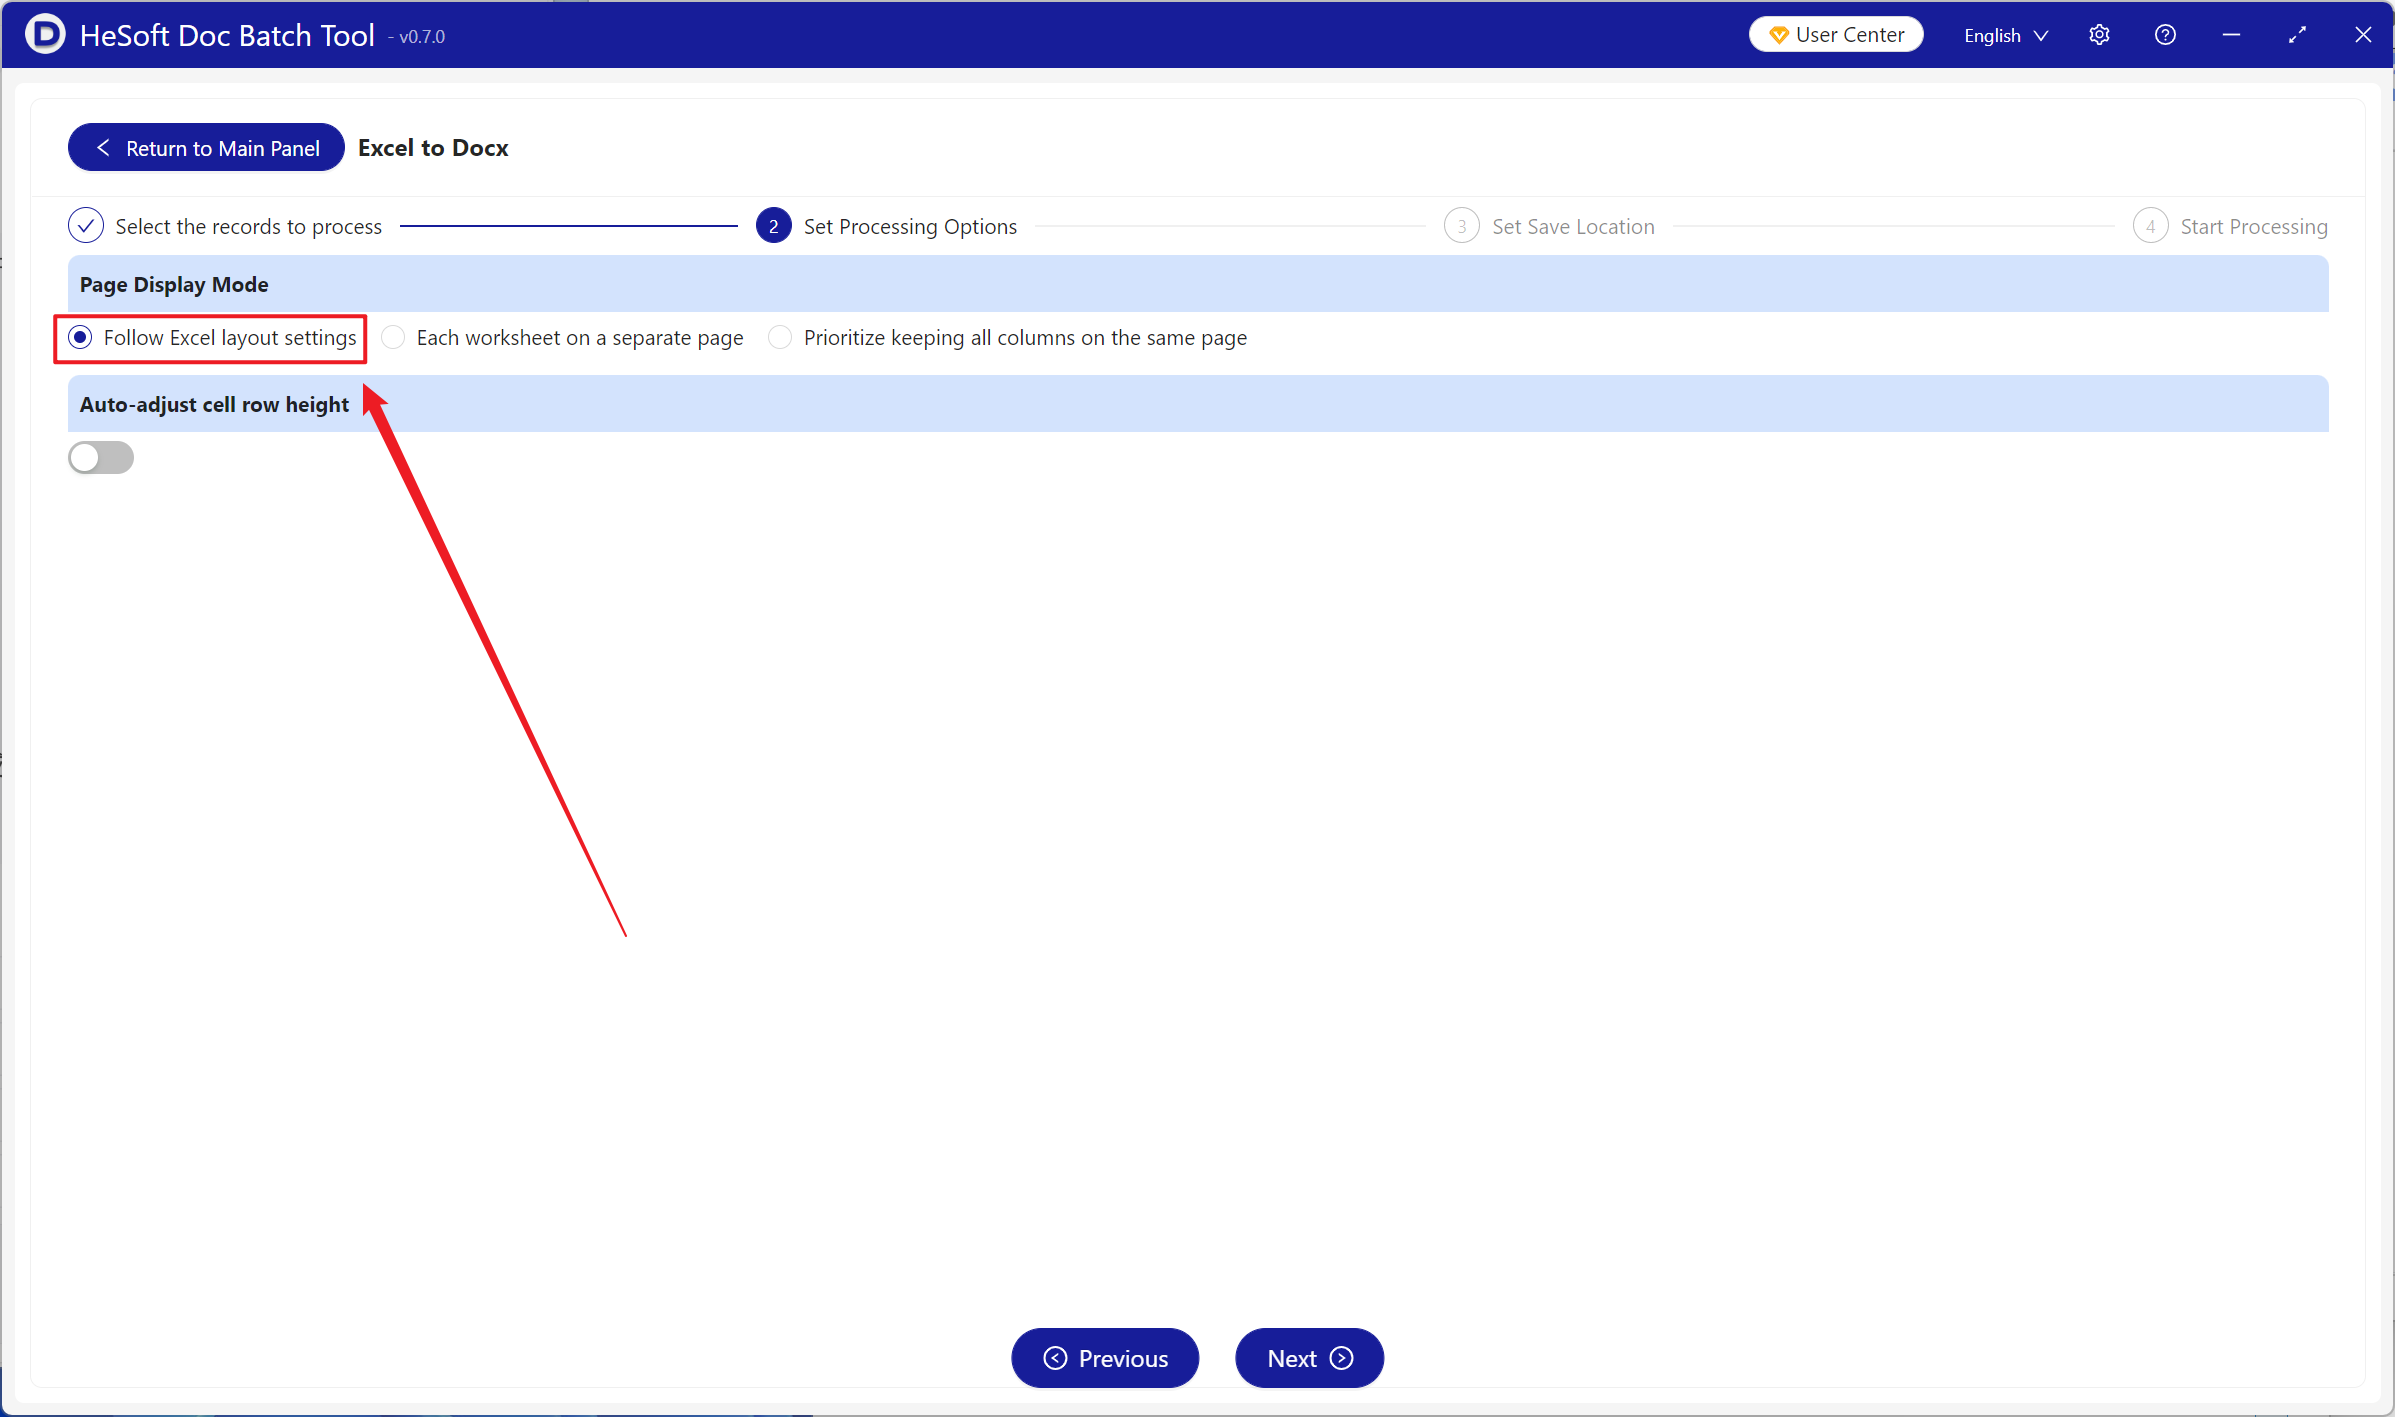Click the Start Processing step
This screenshot has width=2395, height=1417.
[2230, 227]
